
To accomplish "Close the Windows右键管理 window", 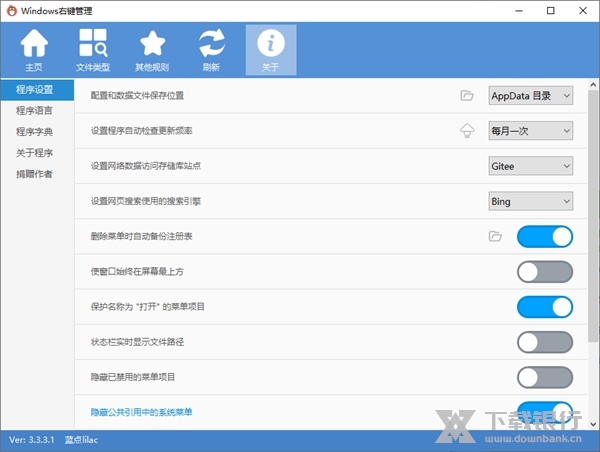I will click(x=583, y=11).
